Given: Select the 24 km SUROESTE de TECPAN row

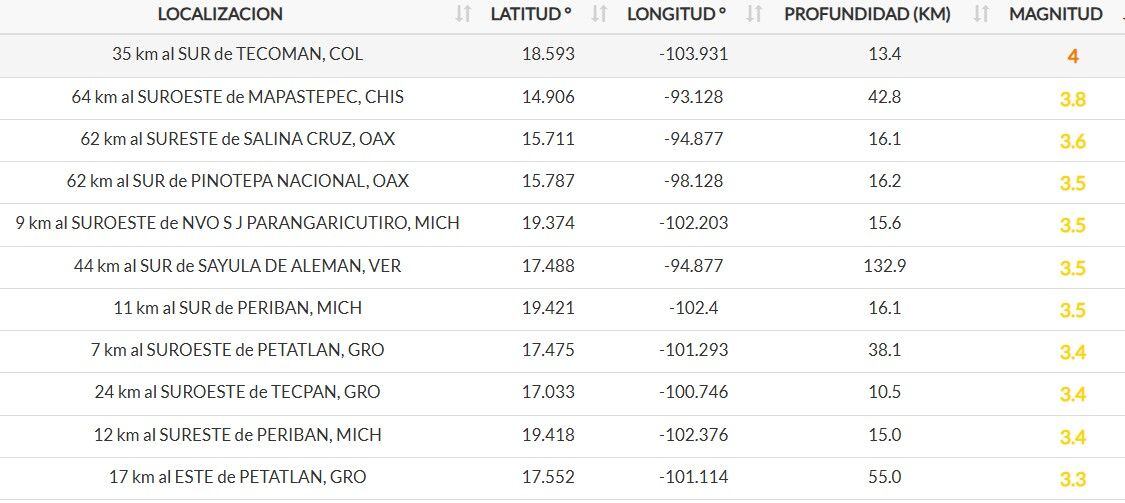Looking at the screenshot, I should click(237, 392).
